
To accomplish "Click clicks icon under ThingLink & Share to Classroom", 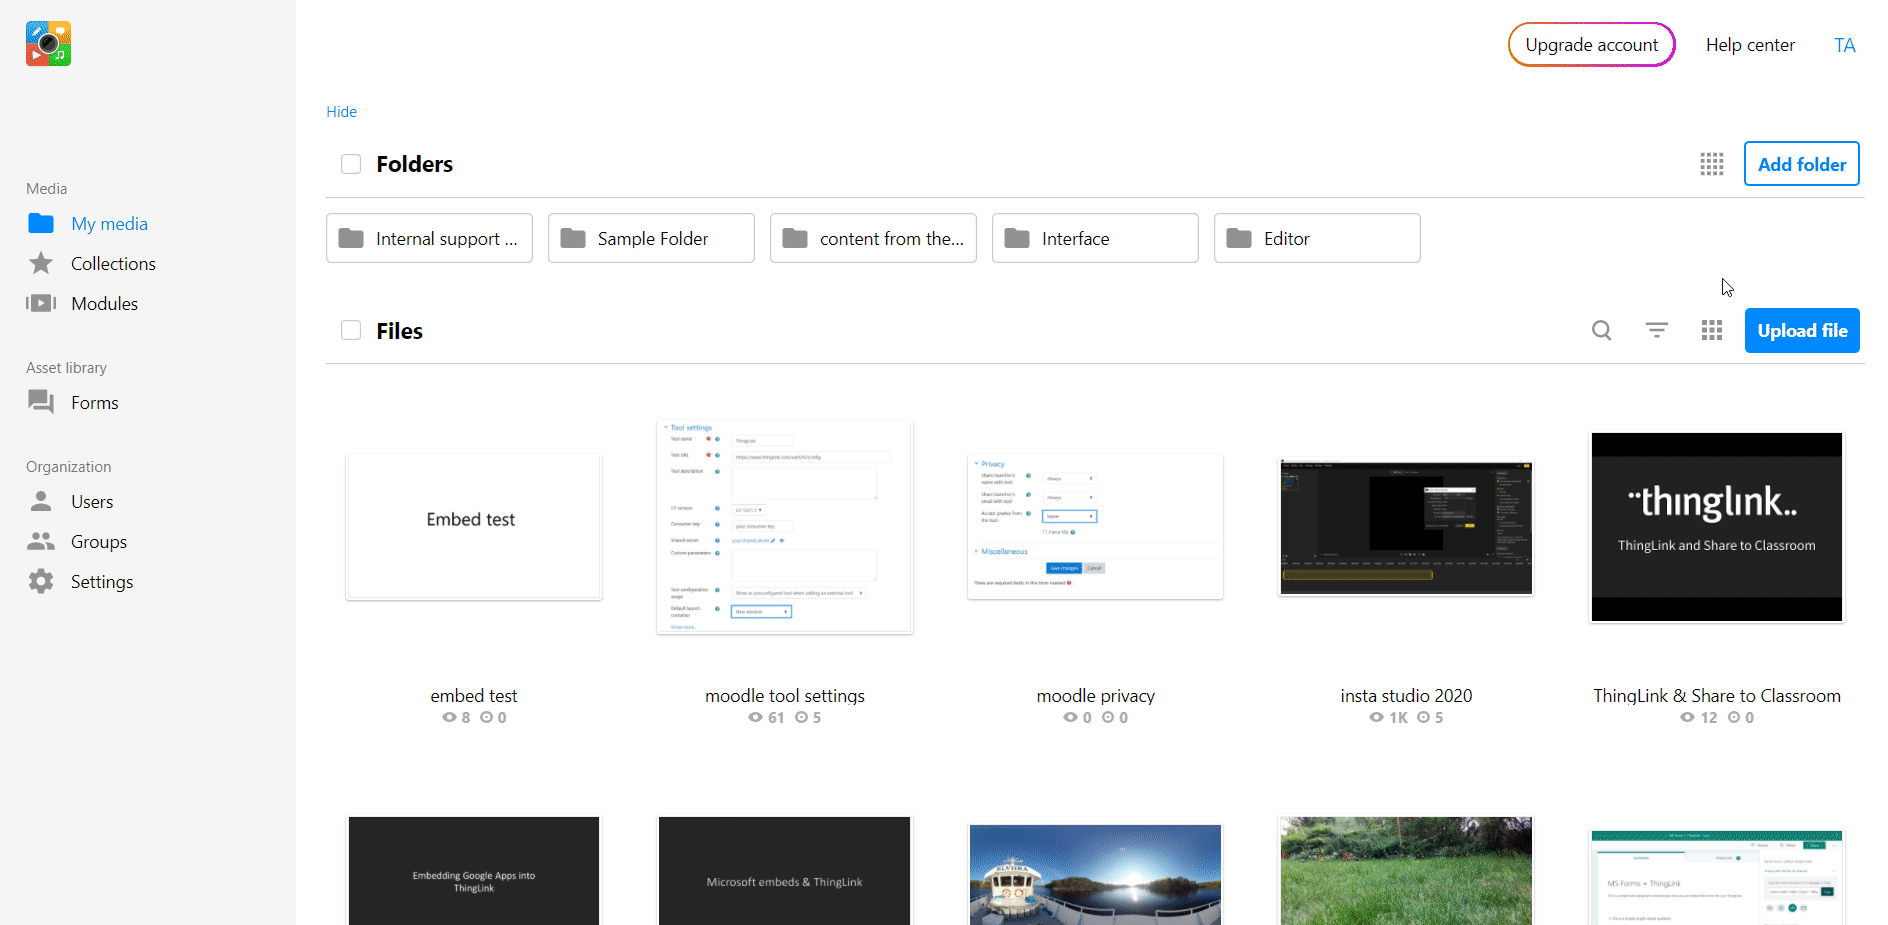I will (x=1734, y=718).
